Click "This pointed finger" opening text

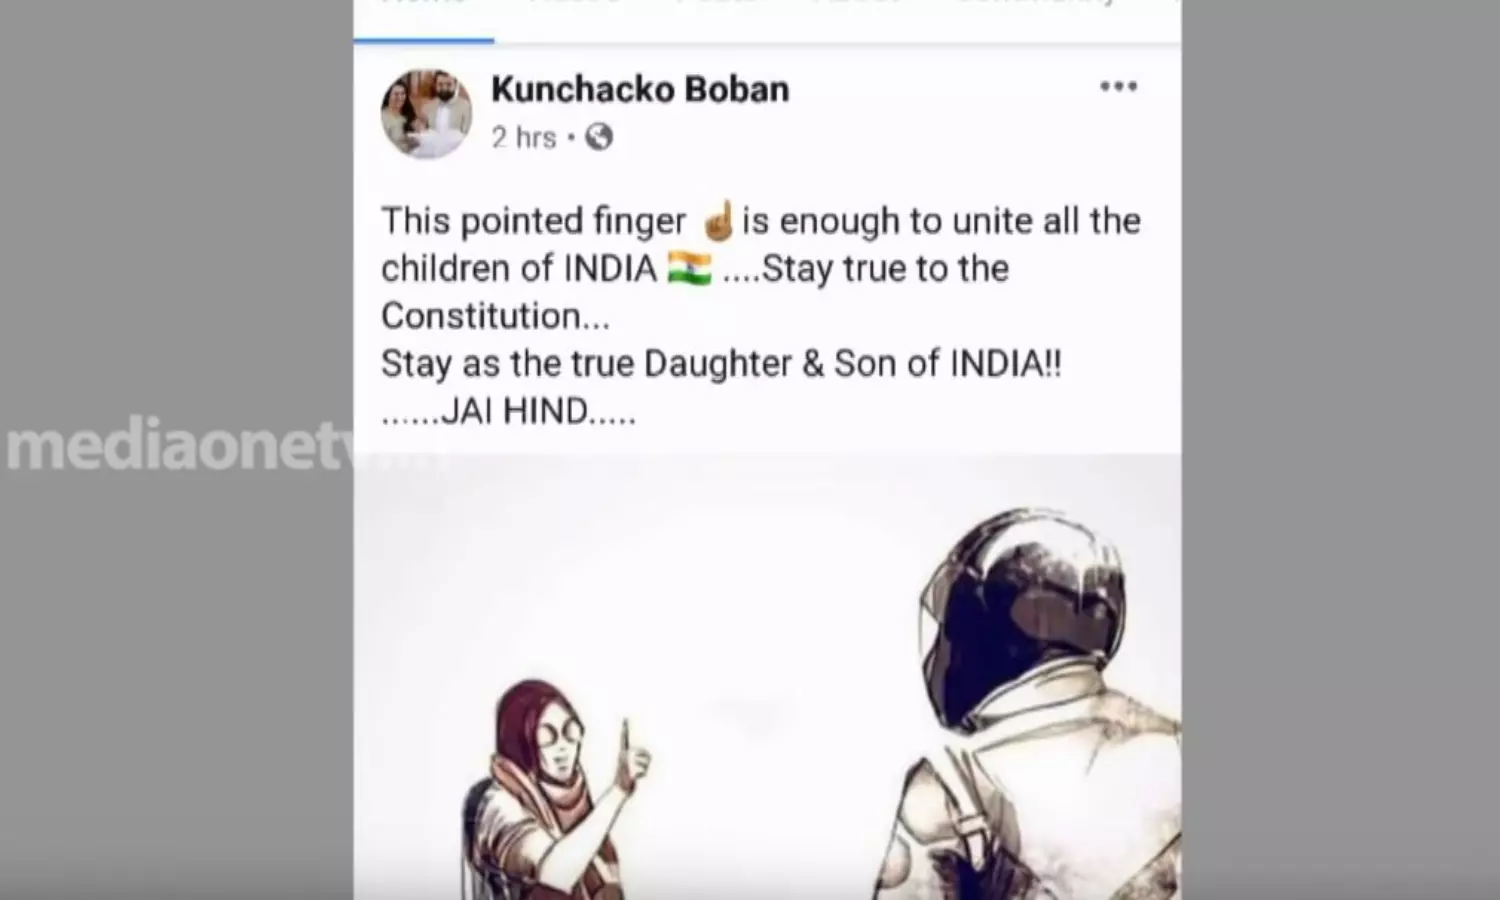[534, 221]
